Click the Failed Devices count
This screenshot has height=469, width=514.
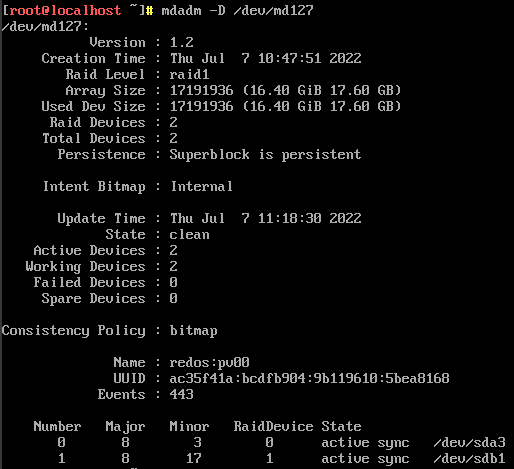(173, 282)
